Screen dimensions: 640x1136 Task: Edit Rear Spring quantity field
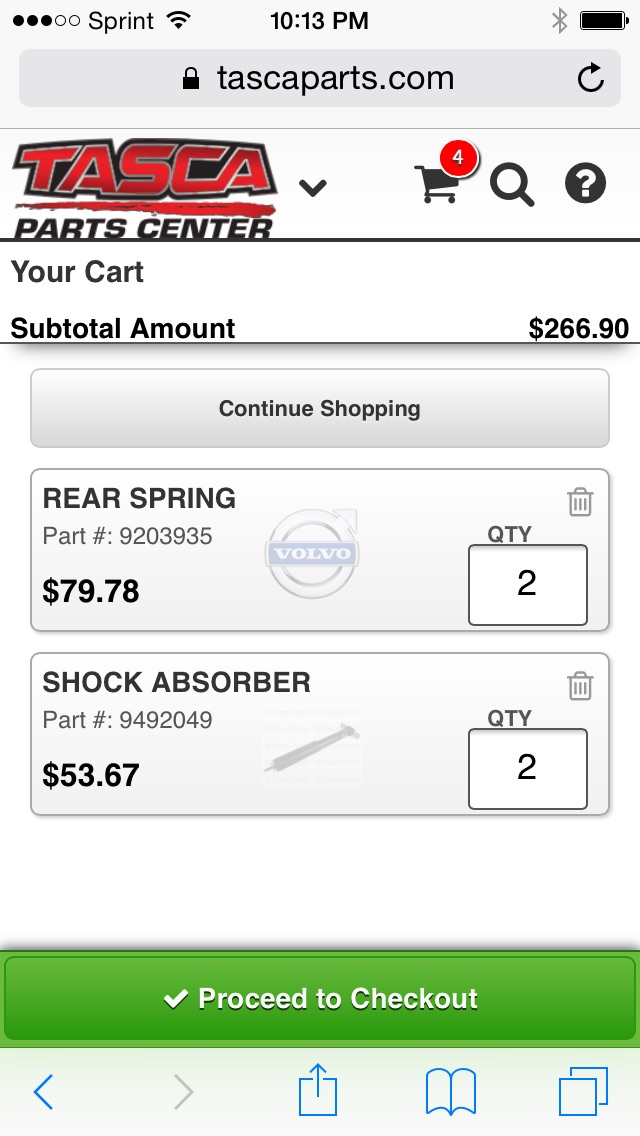527,584
